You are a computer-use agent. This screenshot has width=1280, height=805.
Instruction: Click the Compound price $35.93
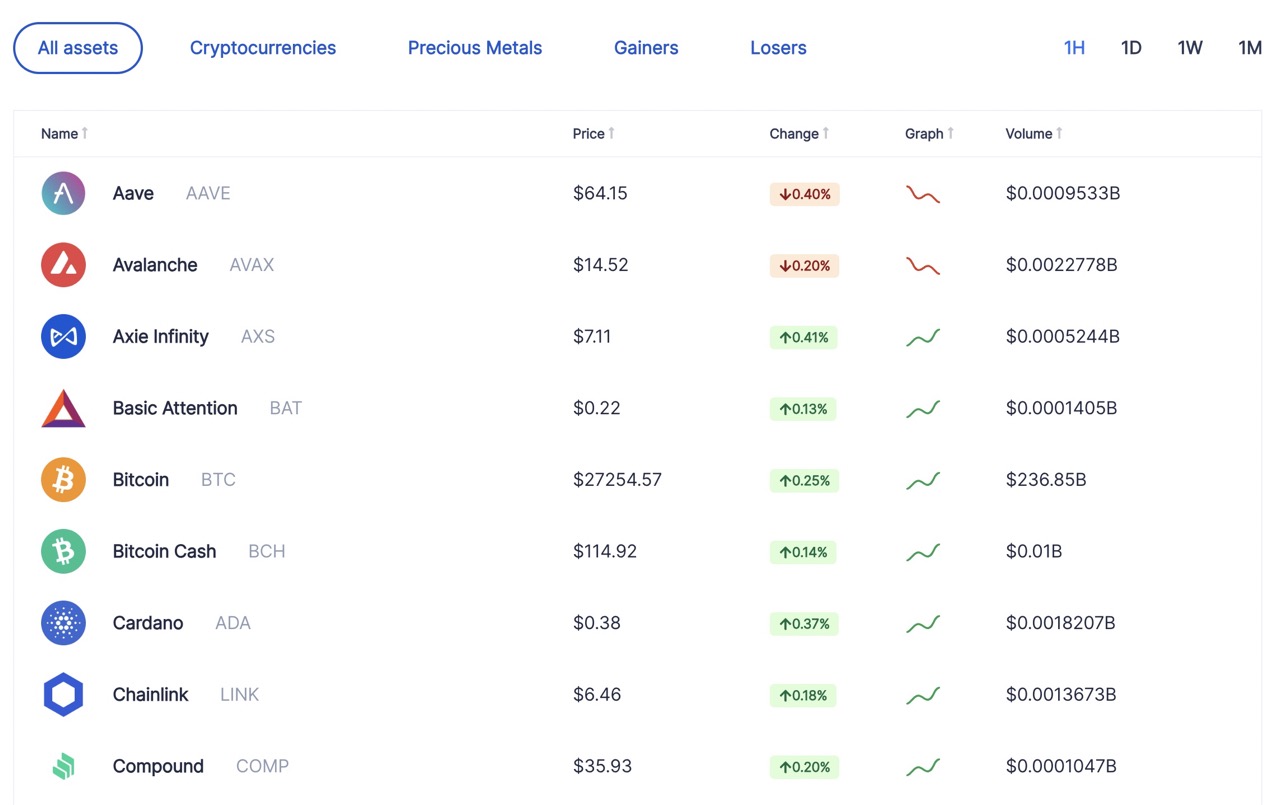pyautogui.click(x=603, y=767)
